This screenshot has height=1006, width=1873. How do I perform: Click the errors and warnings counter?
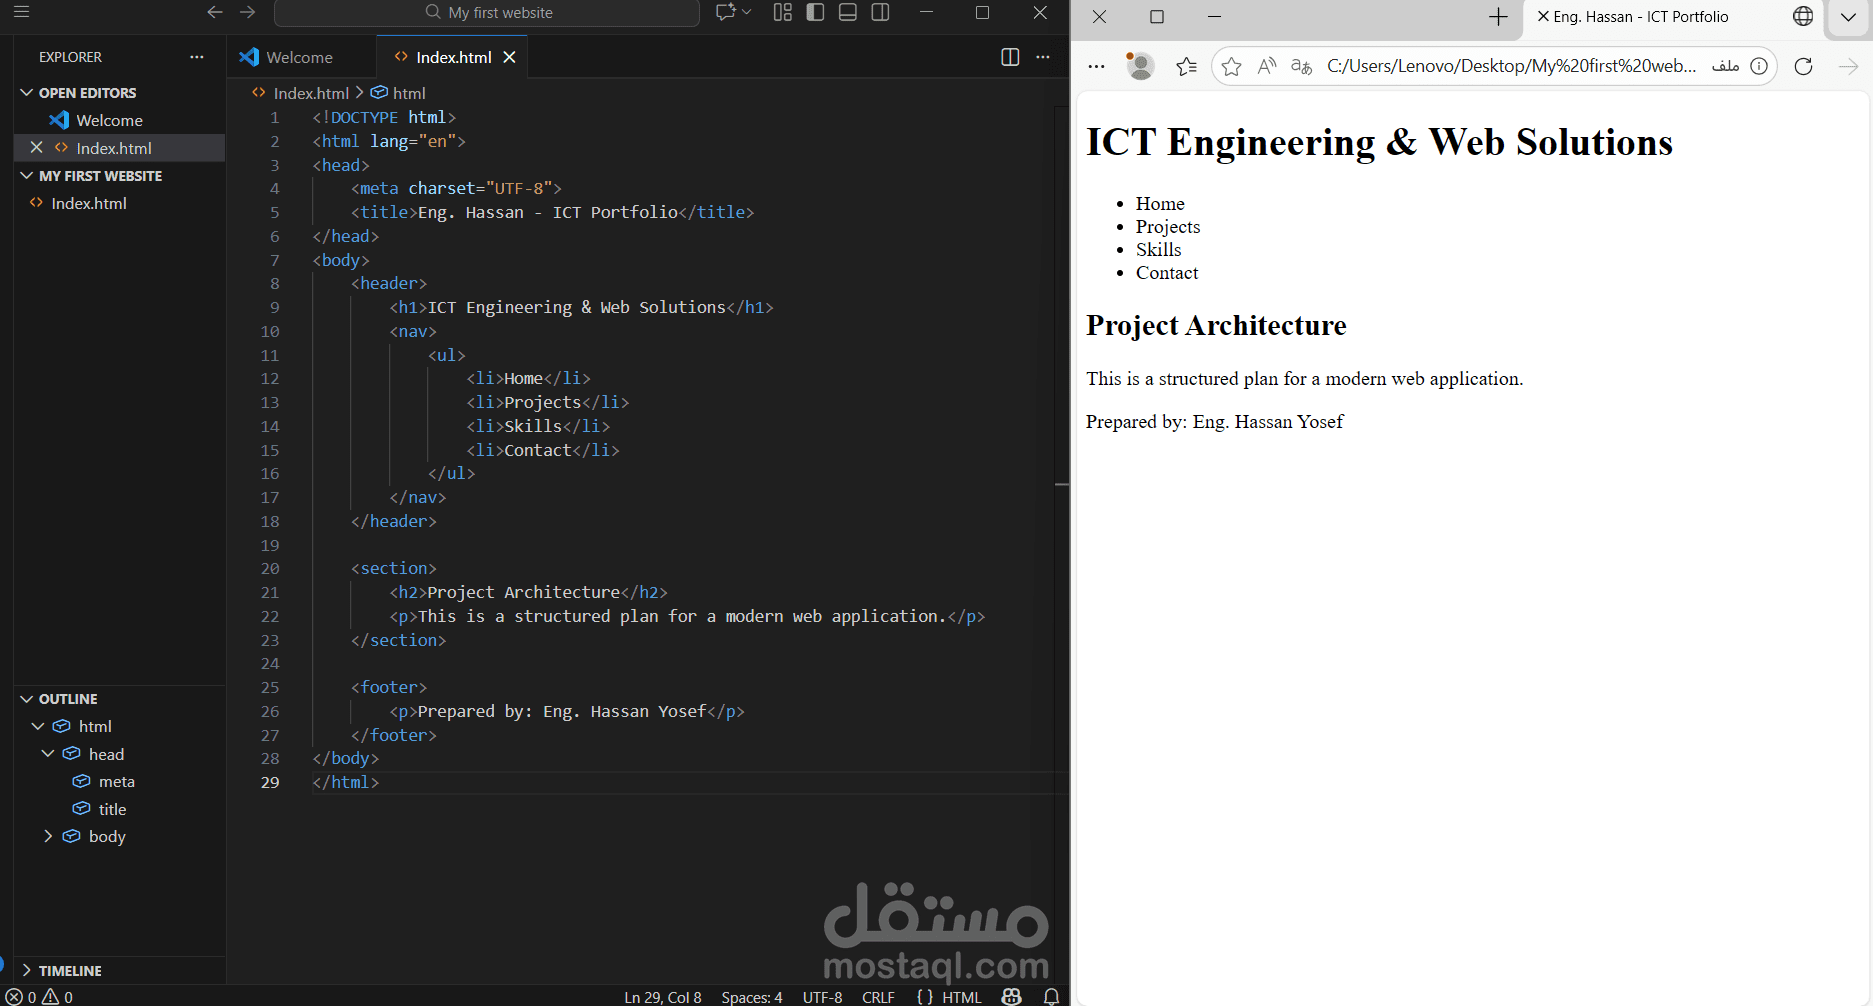tap(35, 996)
